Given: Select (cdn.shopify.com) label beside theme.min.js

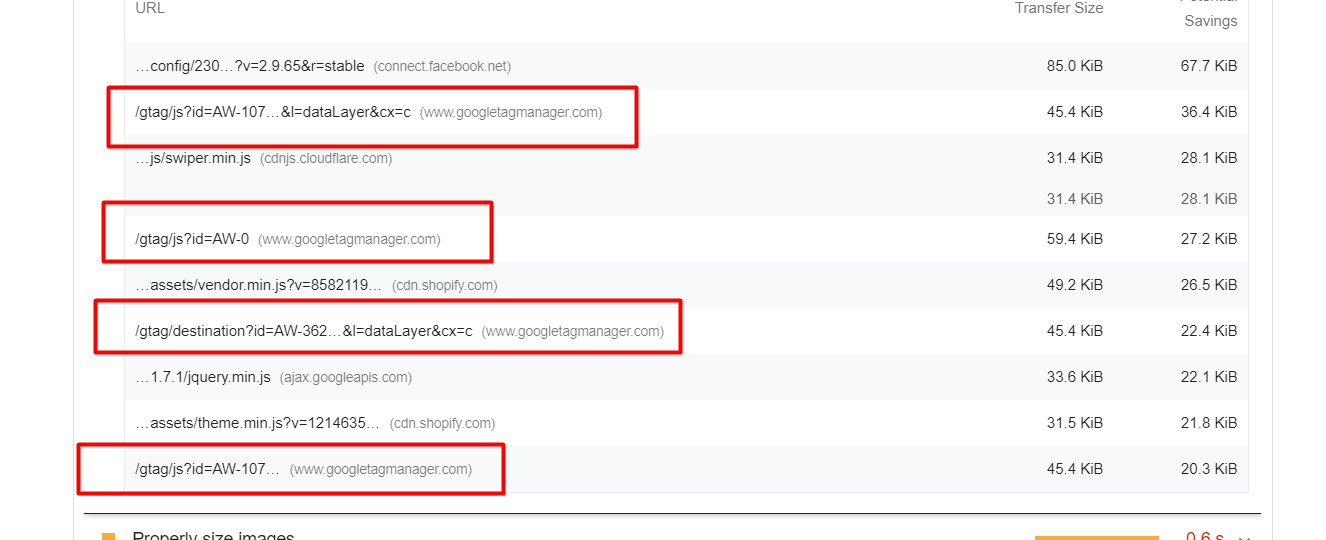Looking at the screenshot, I should [x=442, y=423].
